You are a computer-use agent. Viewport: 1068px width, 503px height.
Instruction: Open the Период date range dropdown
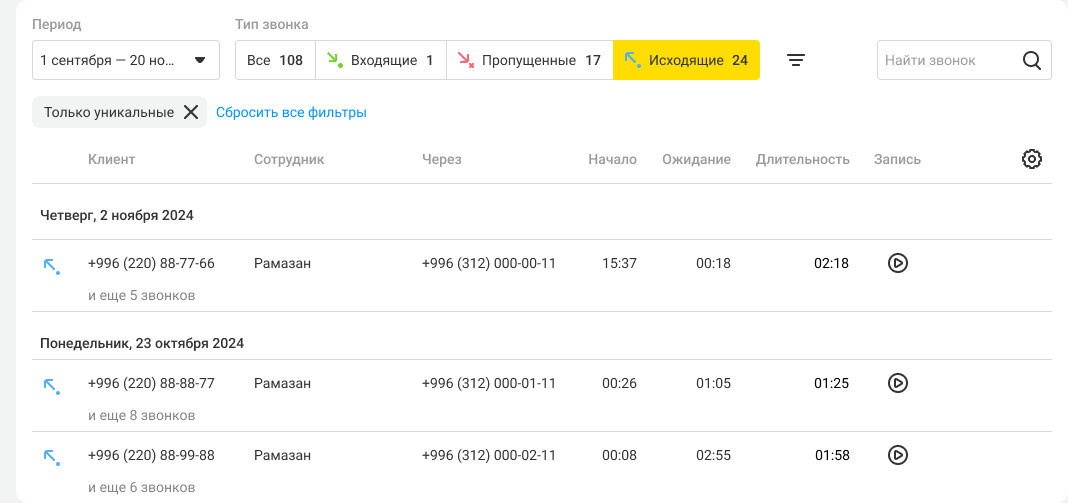point(126,60)
